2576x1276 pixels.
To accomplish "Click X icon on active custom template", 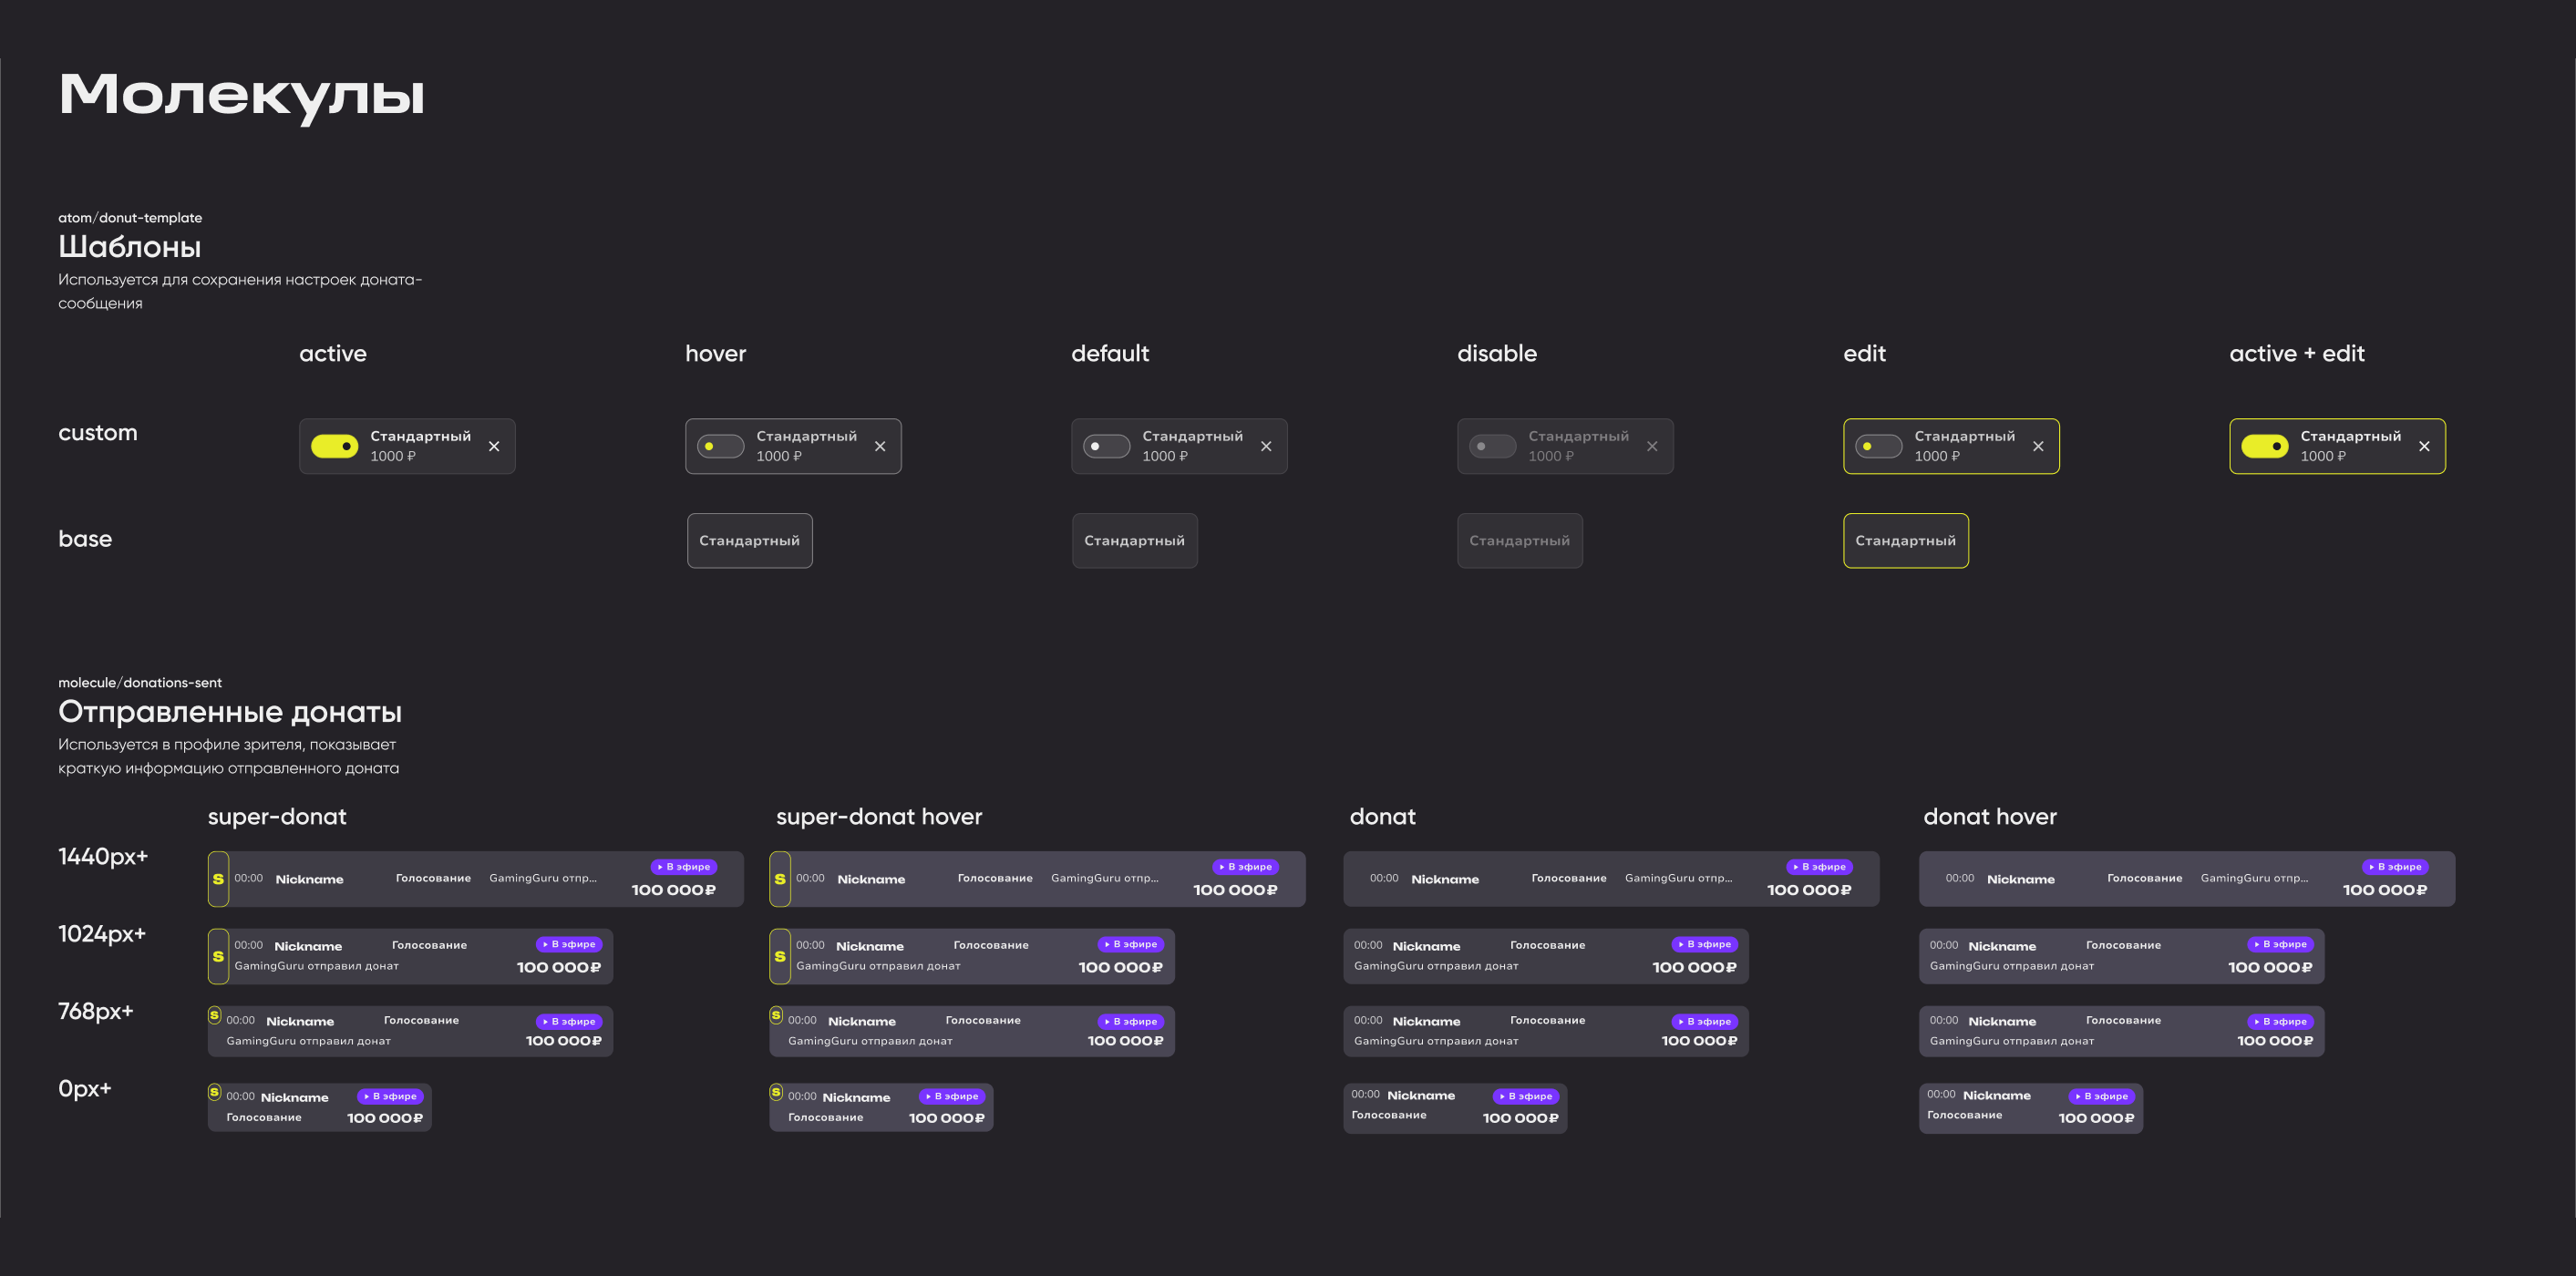I will click(x=494, y=446).
